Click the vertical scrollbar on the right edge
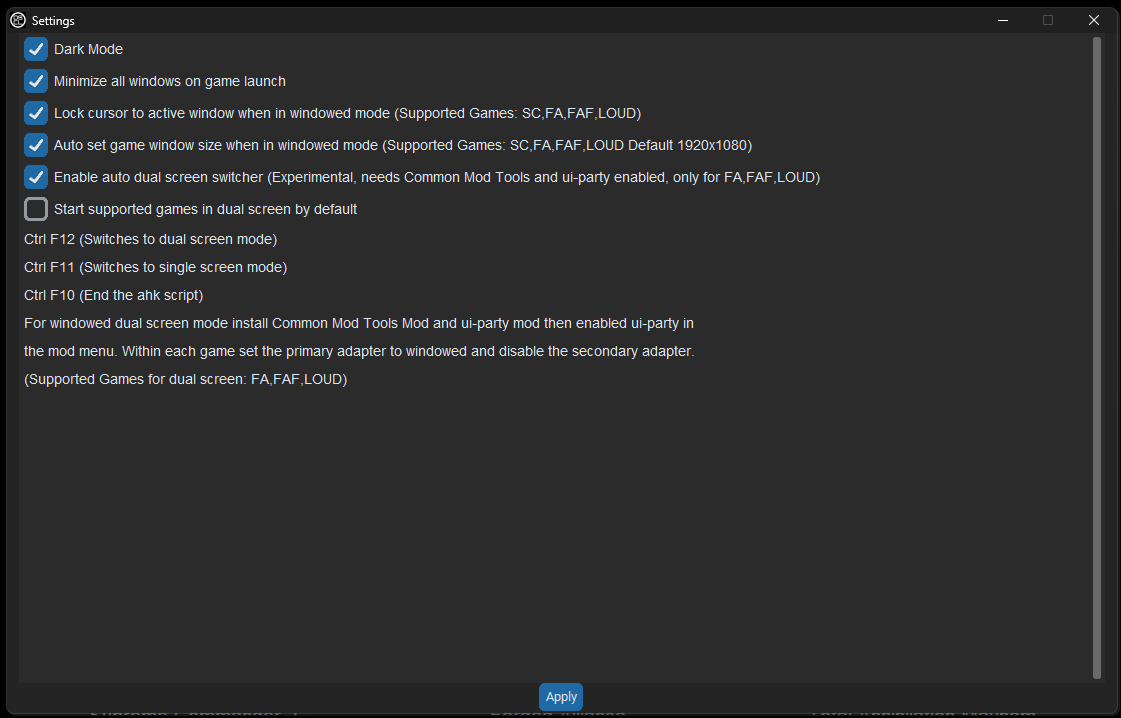 coord(1097,358)
